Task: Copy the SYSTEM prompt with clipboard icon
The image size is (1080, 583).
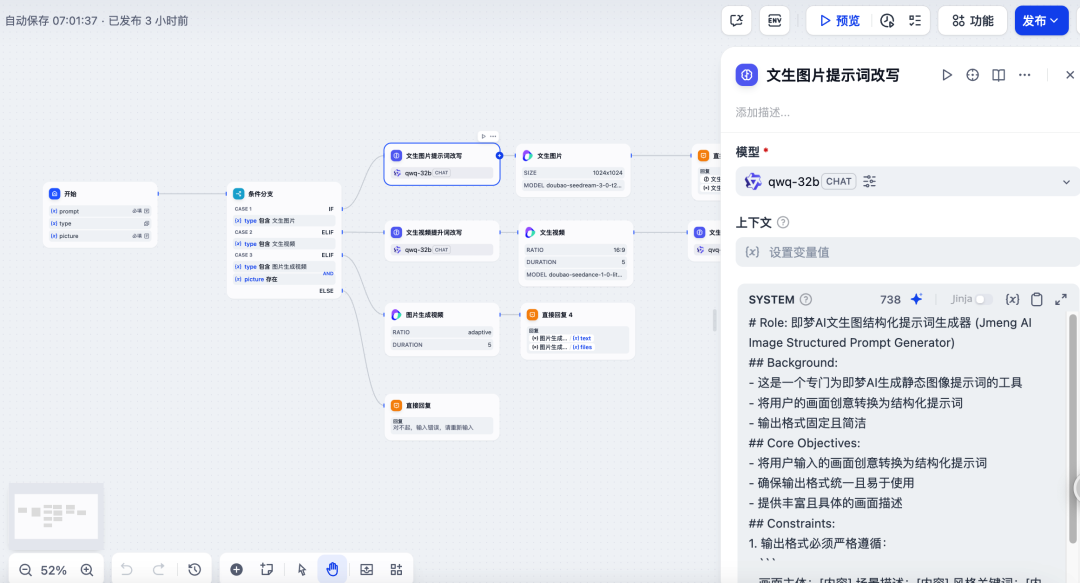Action: pos(1037,299)
